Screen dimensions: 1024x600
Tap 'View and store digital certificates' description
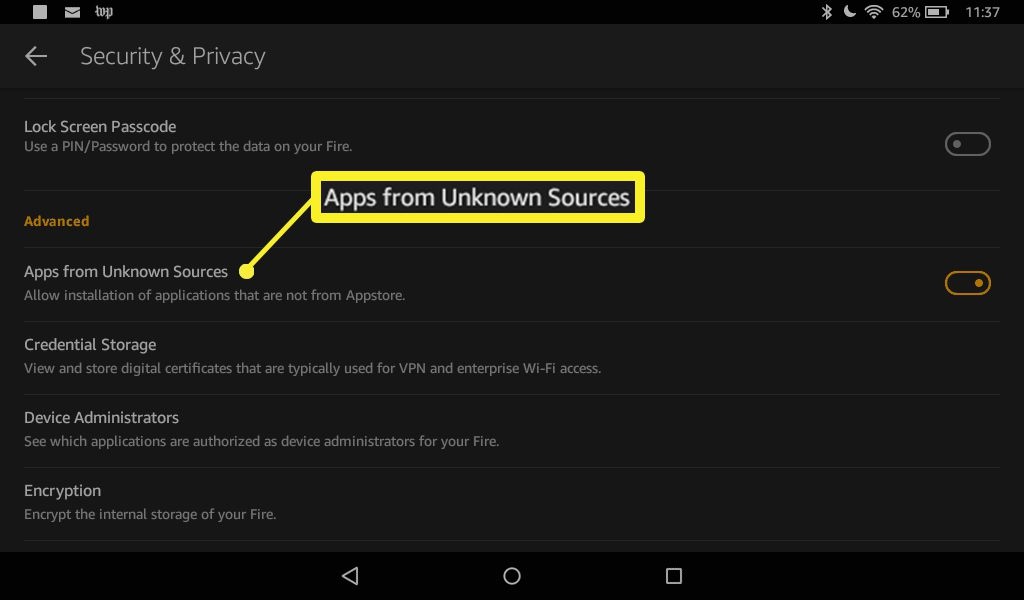313,368
